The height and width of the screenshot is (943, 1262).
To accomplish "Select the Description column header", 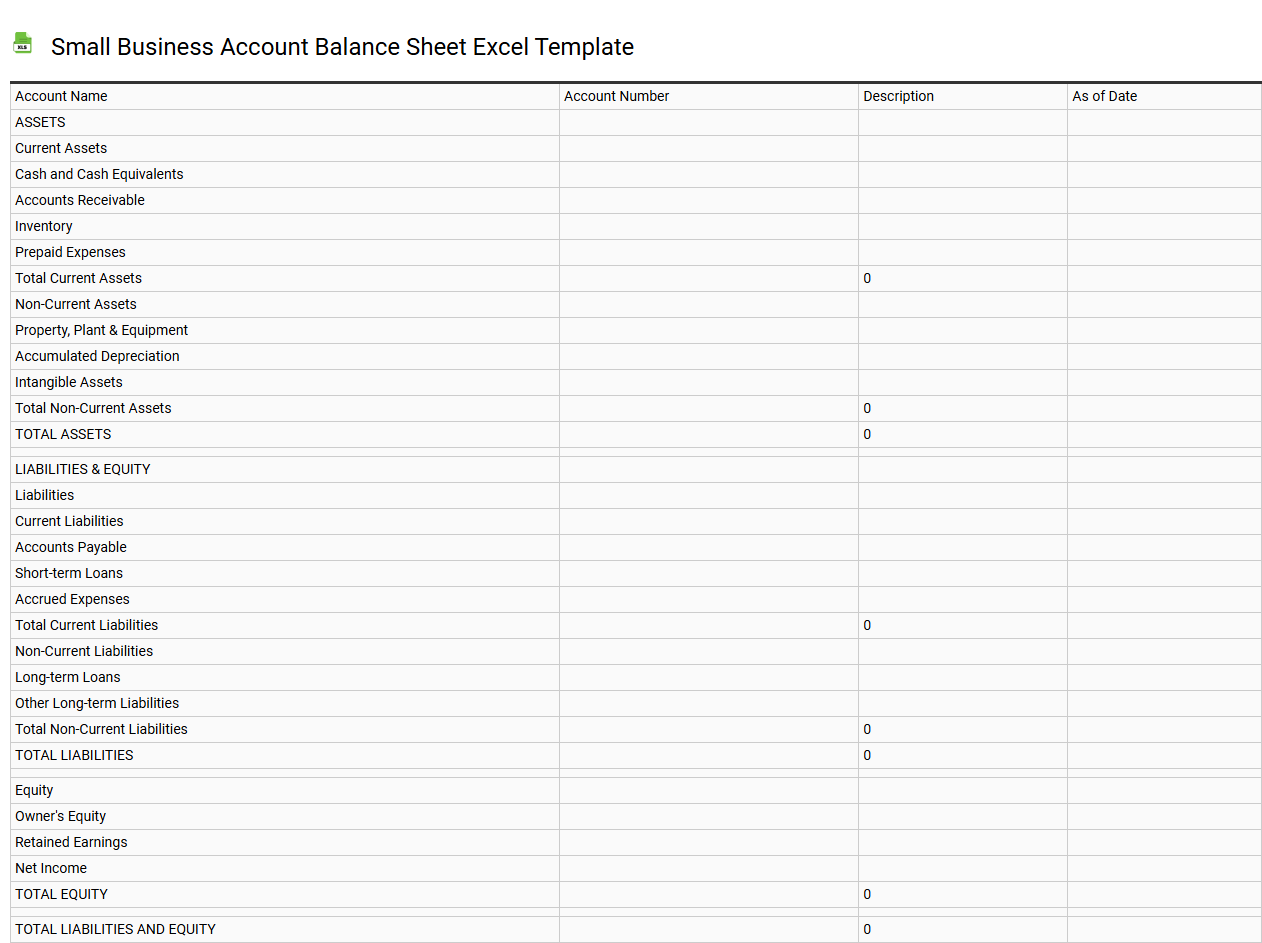I will (x=898, y=96).
